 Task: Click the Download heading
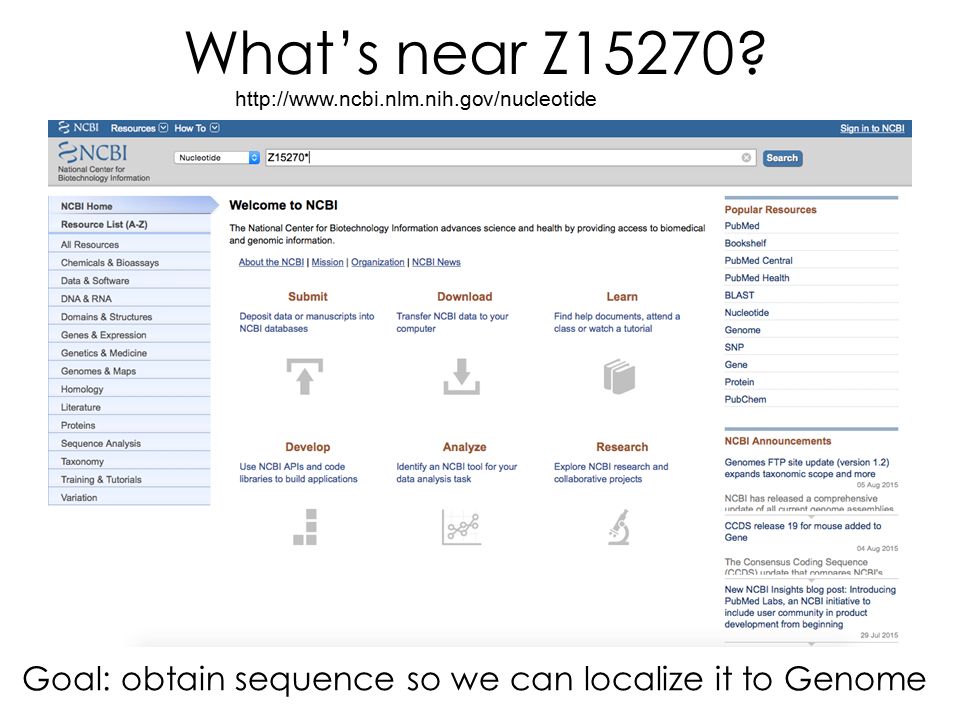click(x=465, y=296)
